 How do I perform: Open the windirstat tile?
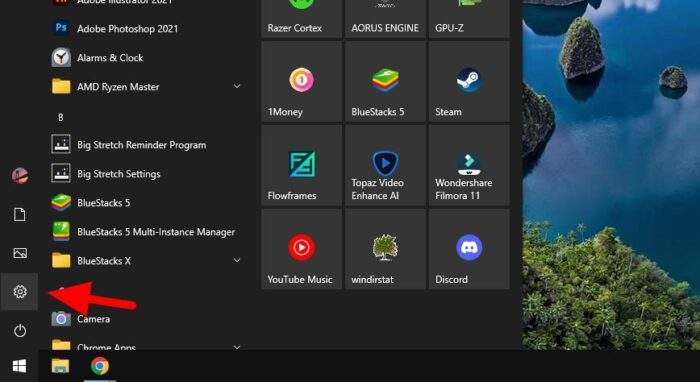pyautogui.click(x=385, y=249)
